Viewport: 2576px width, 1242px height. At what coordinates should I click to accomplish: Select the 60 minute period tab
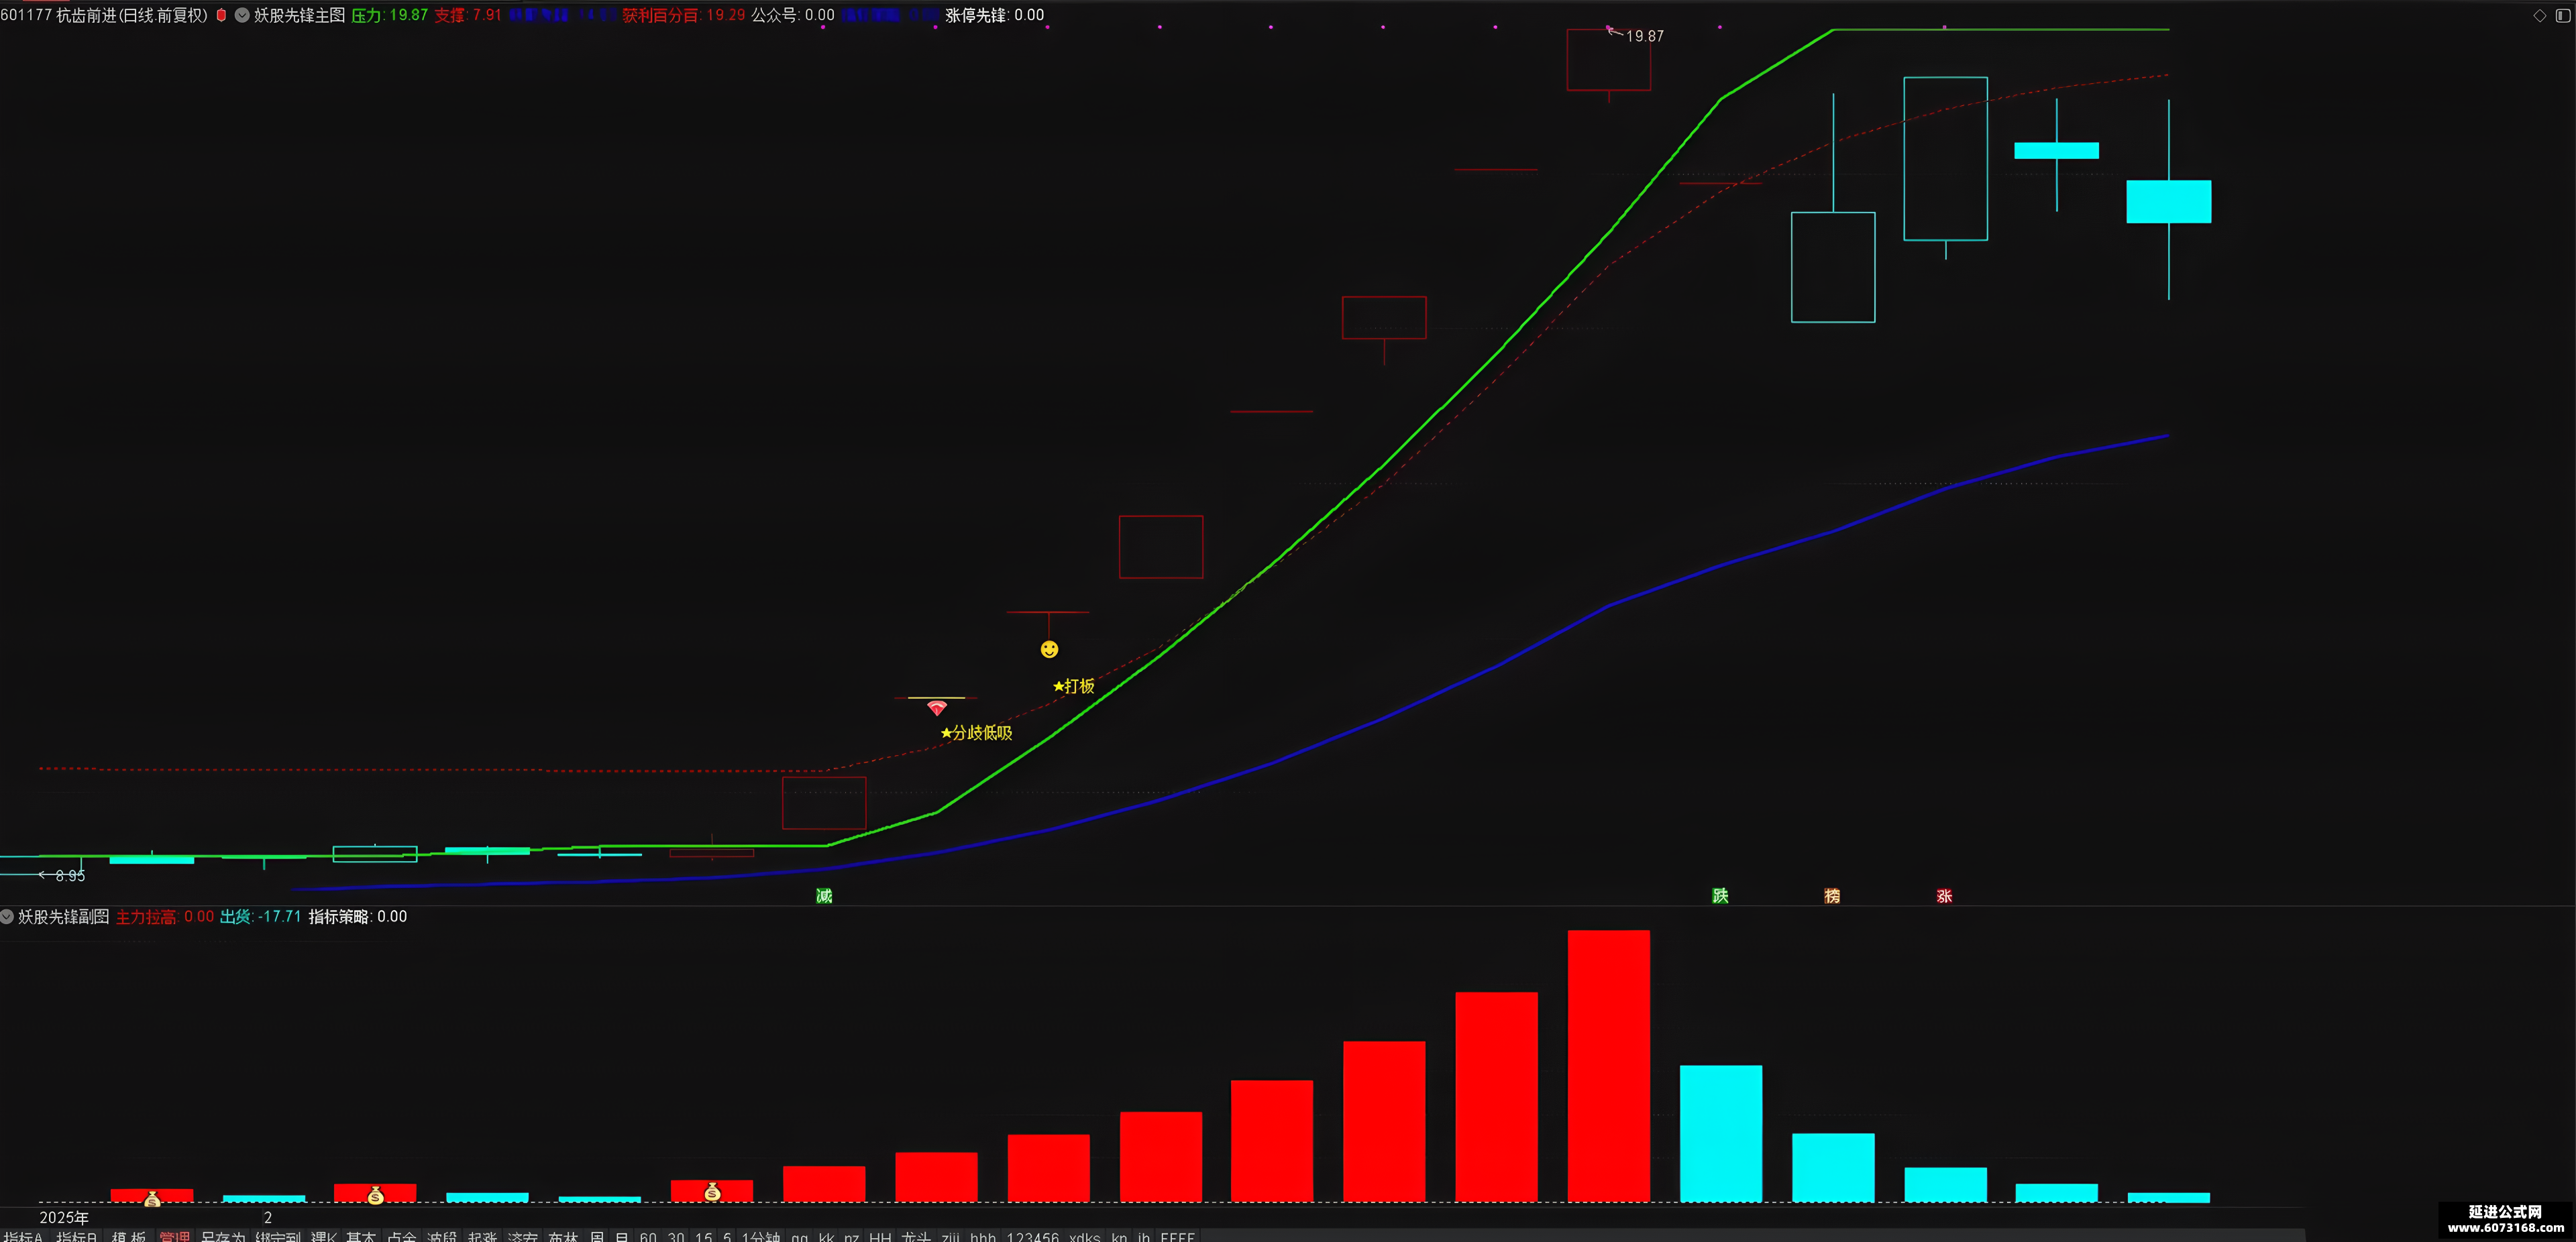(x=648, y=1236)
